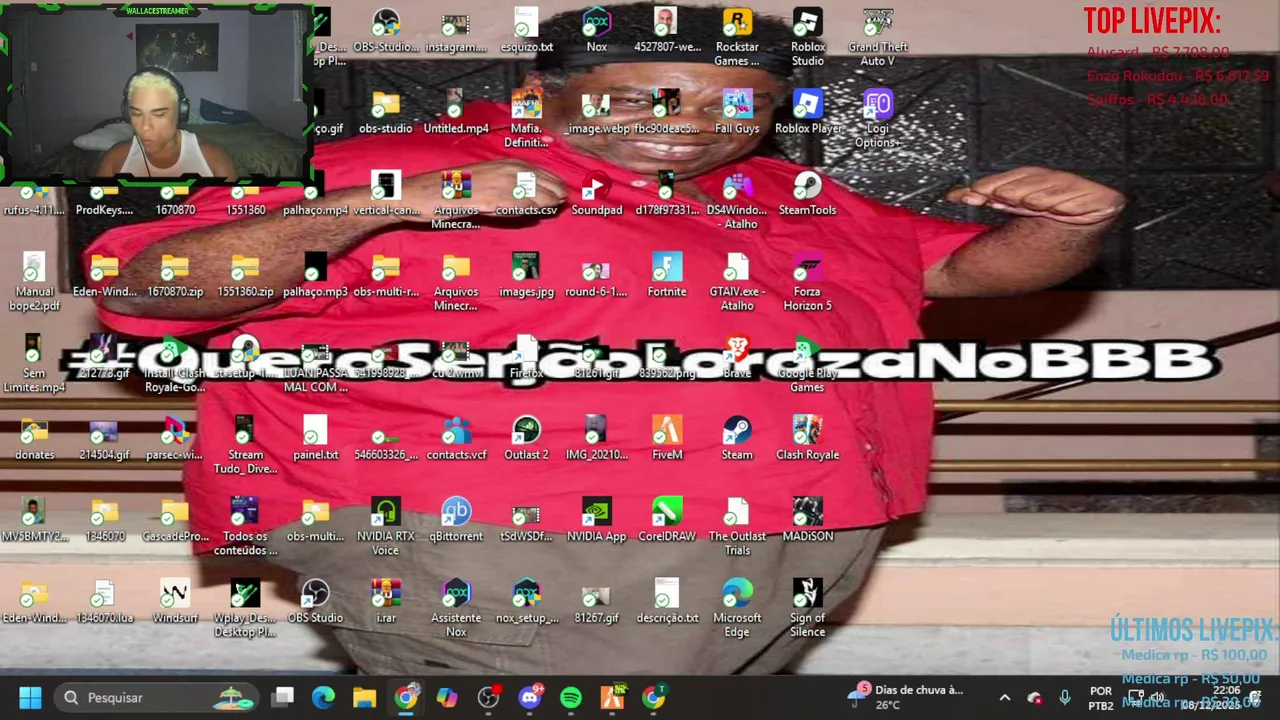Open the Microsoft Edge desktop shortcut

(x=737, y=609)
